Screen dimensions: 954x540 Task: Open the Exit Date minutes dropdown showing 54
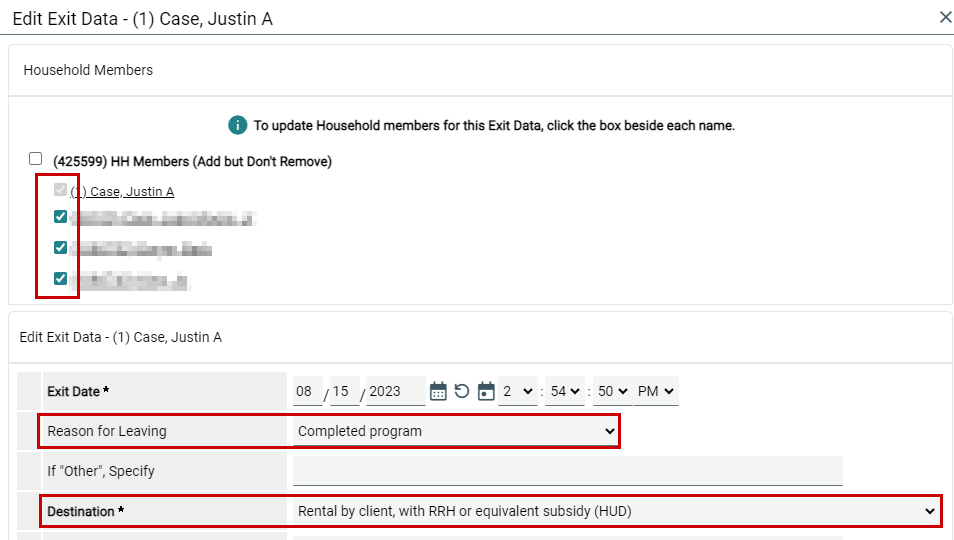point(565,391)
